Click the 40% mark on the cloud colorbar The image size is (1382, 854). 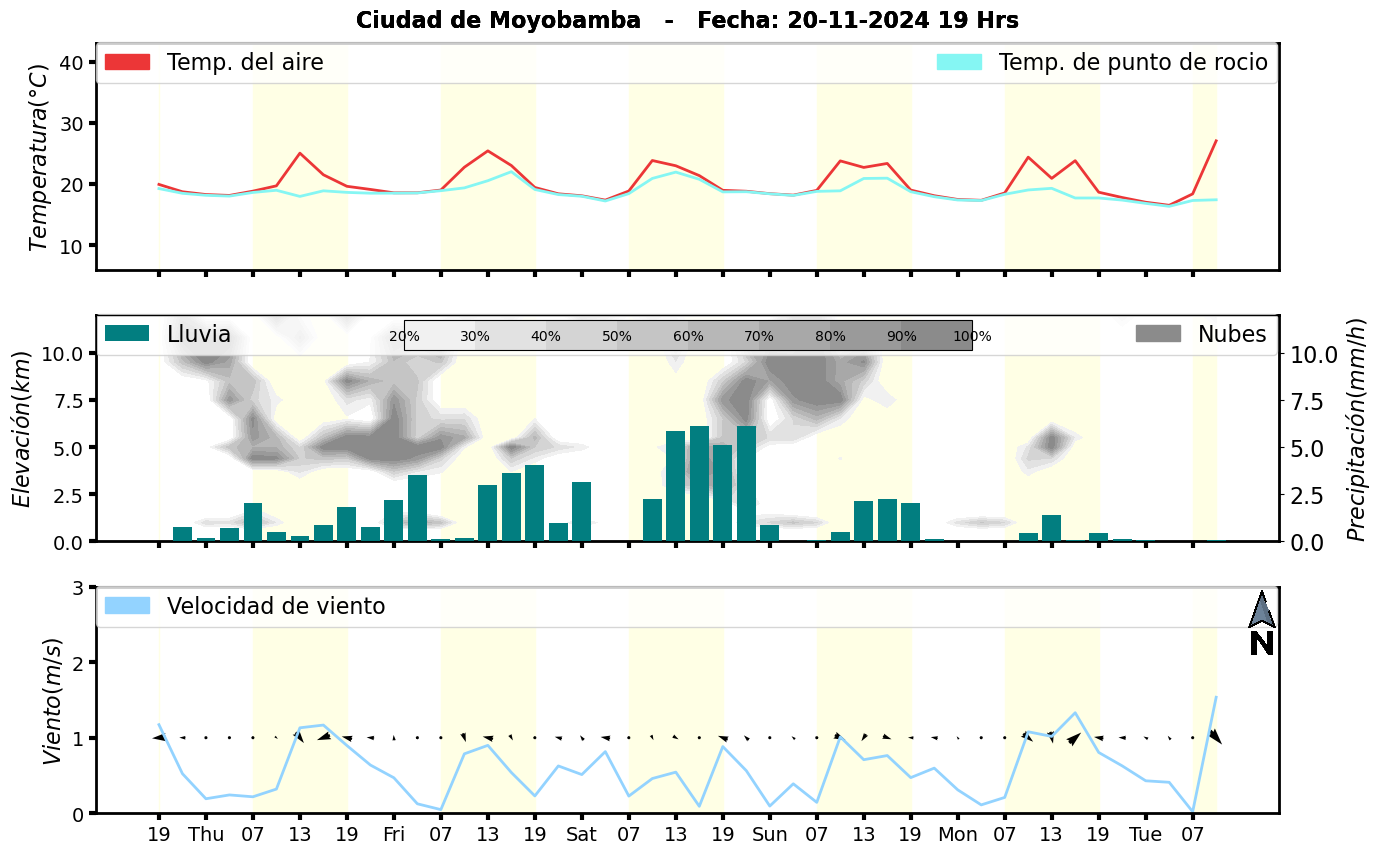[x=546, y=336]
